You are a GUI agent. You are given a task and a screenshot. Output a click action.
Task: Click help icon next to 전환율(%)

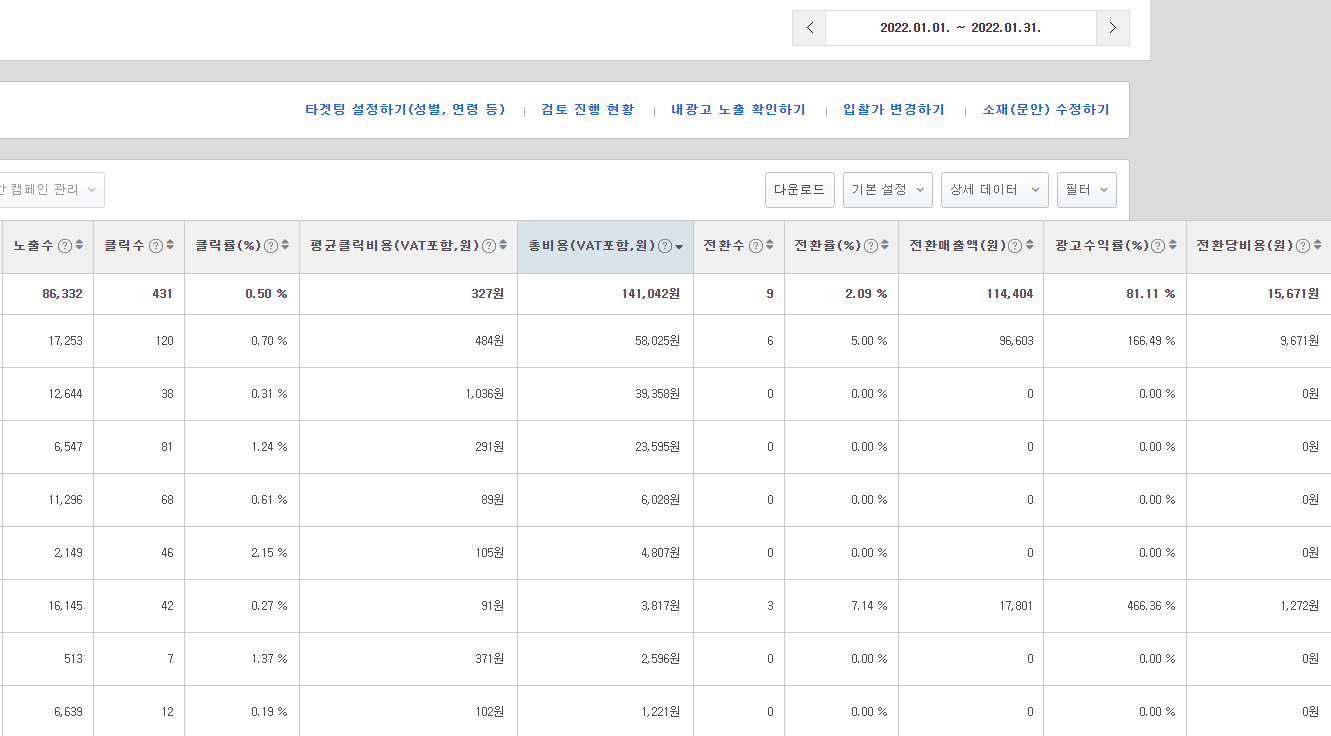870,246
